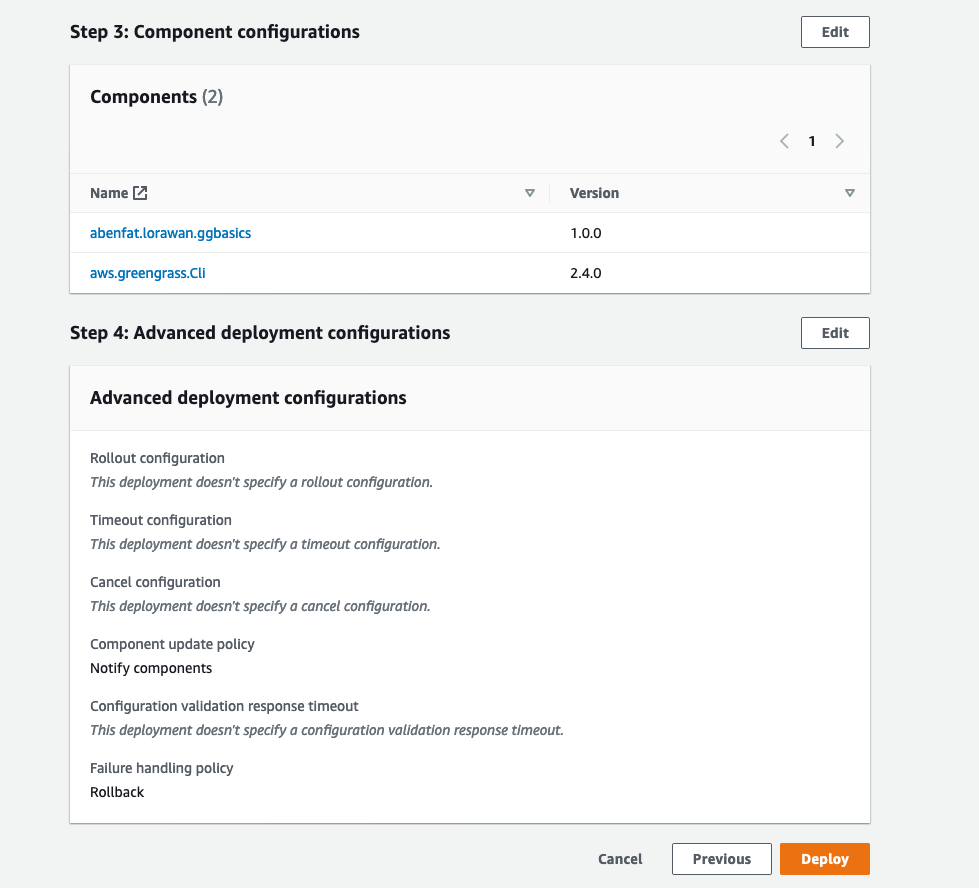Click the Name column header text
The height and width of the screenshot is (888, 979).
(x=109, y=193)
